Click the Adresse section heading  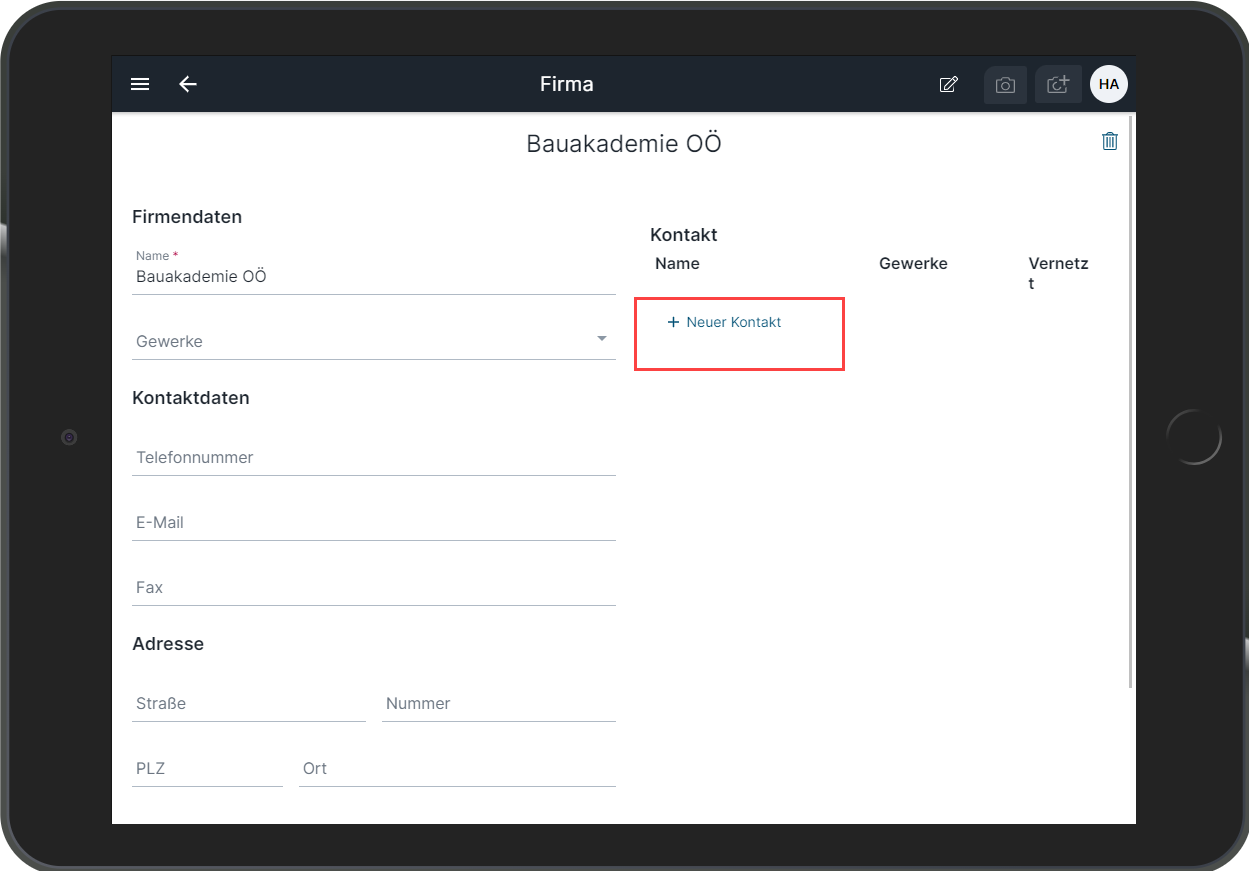(x=168, y=644)
